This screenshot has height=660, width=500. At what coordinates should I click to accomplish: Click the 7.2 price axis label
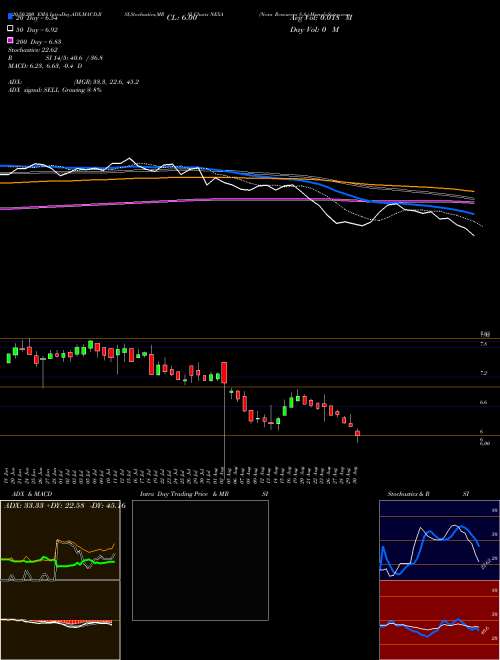coord(484,373)
